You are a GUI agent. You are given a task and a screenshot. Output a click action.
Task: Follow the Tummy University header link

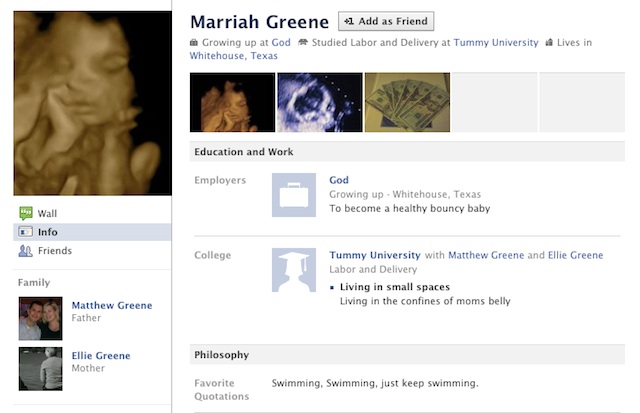[495, 43]
